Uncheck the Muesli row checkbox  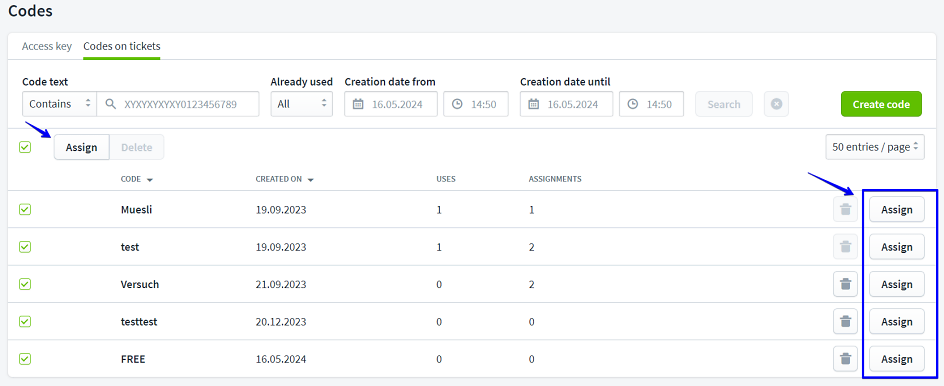(x=25, y=210)
